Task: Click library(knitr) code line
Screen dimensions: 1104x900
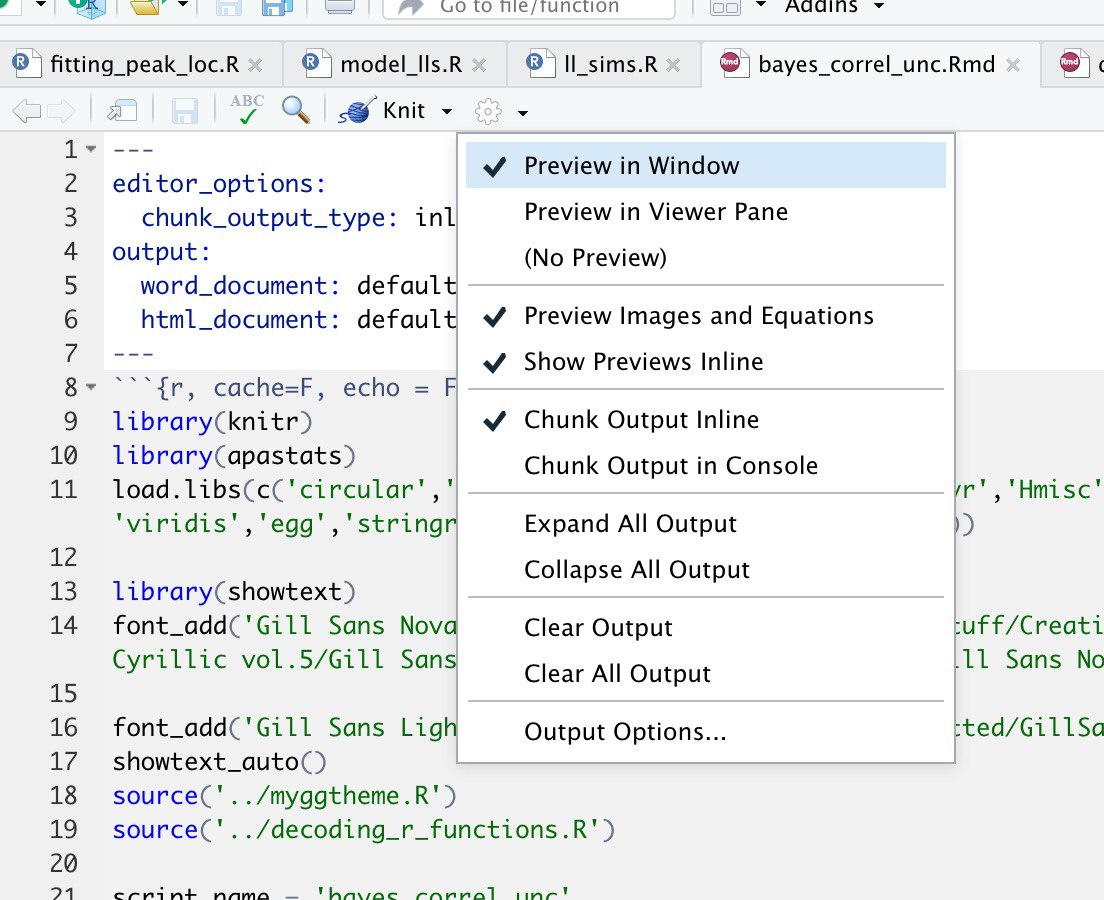Action: pyautogui.click(x=212, y=422)
